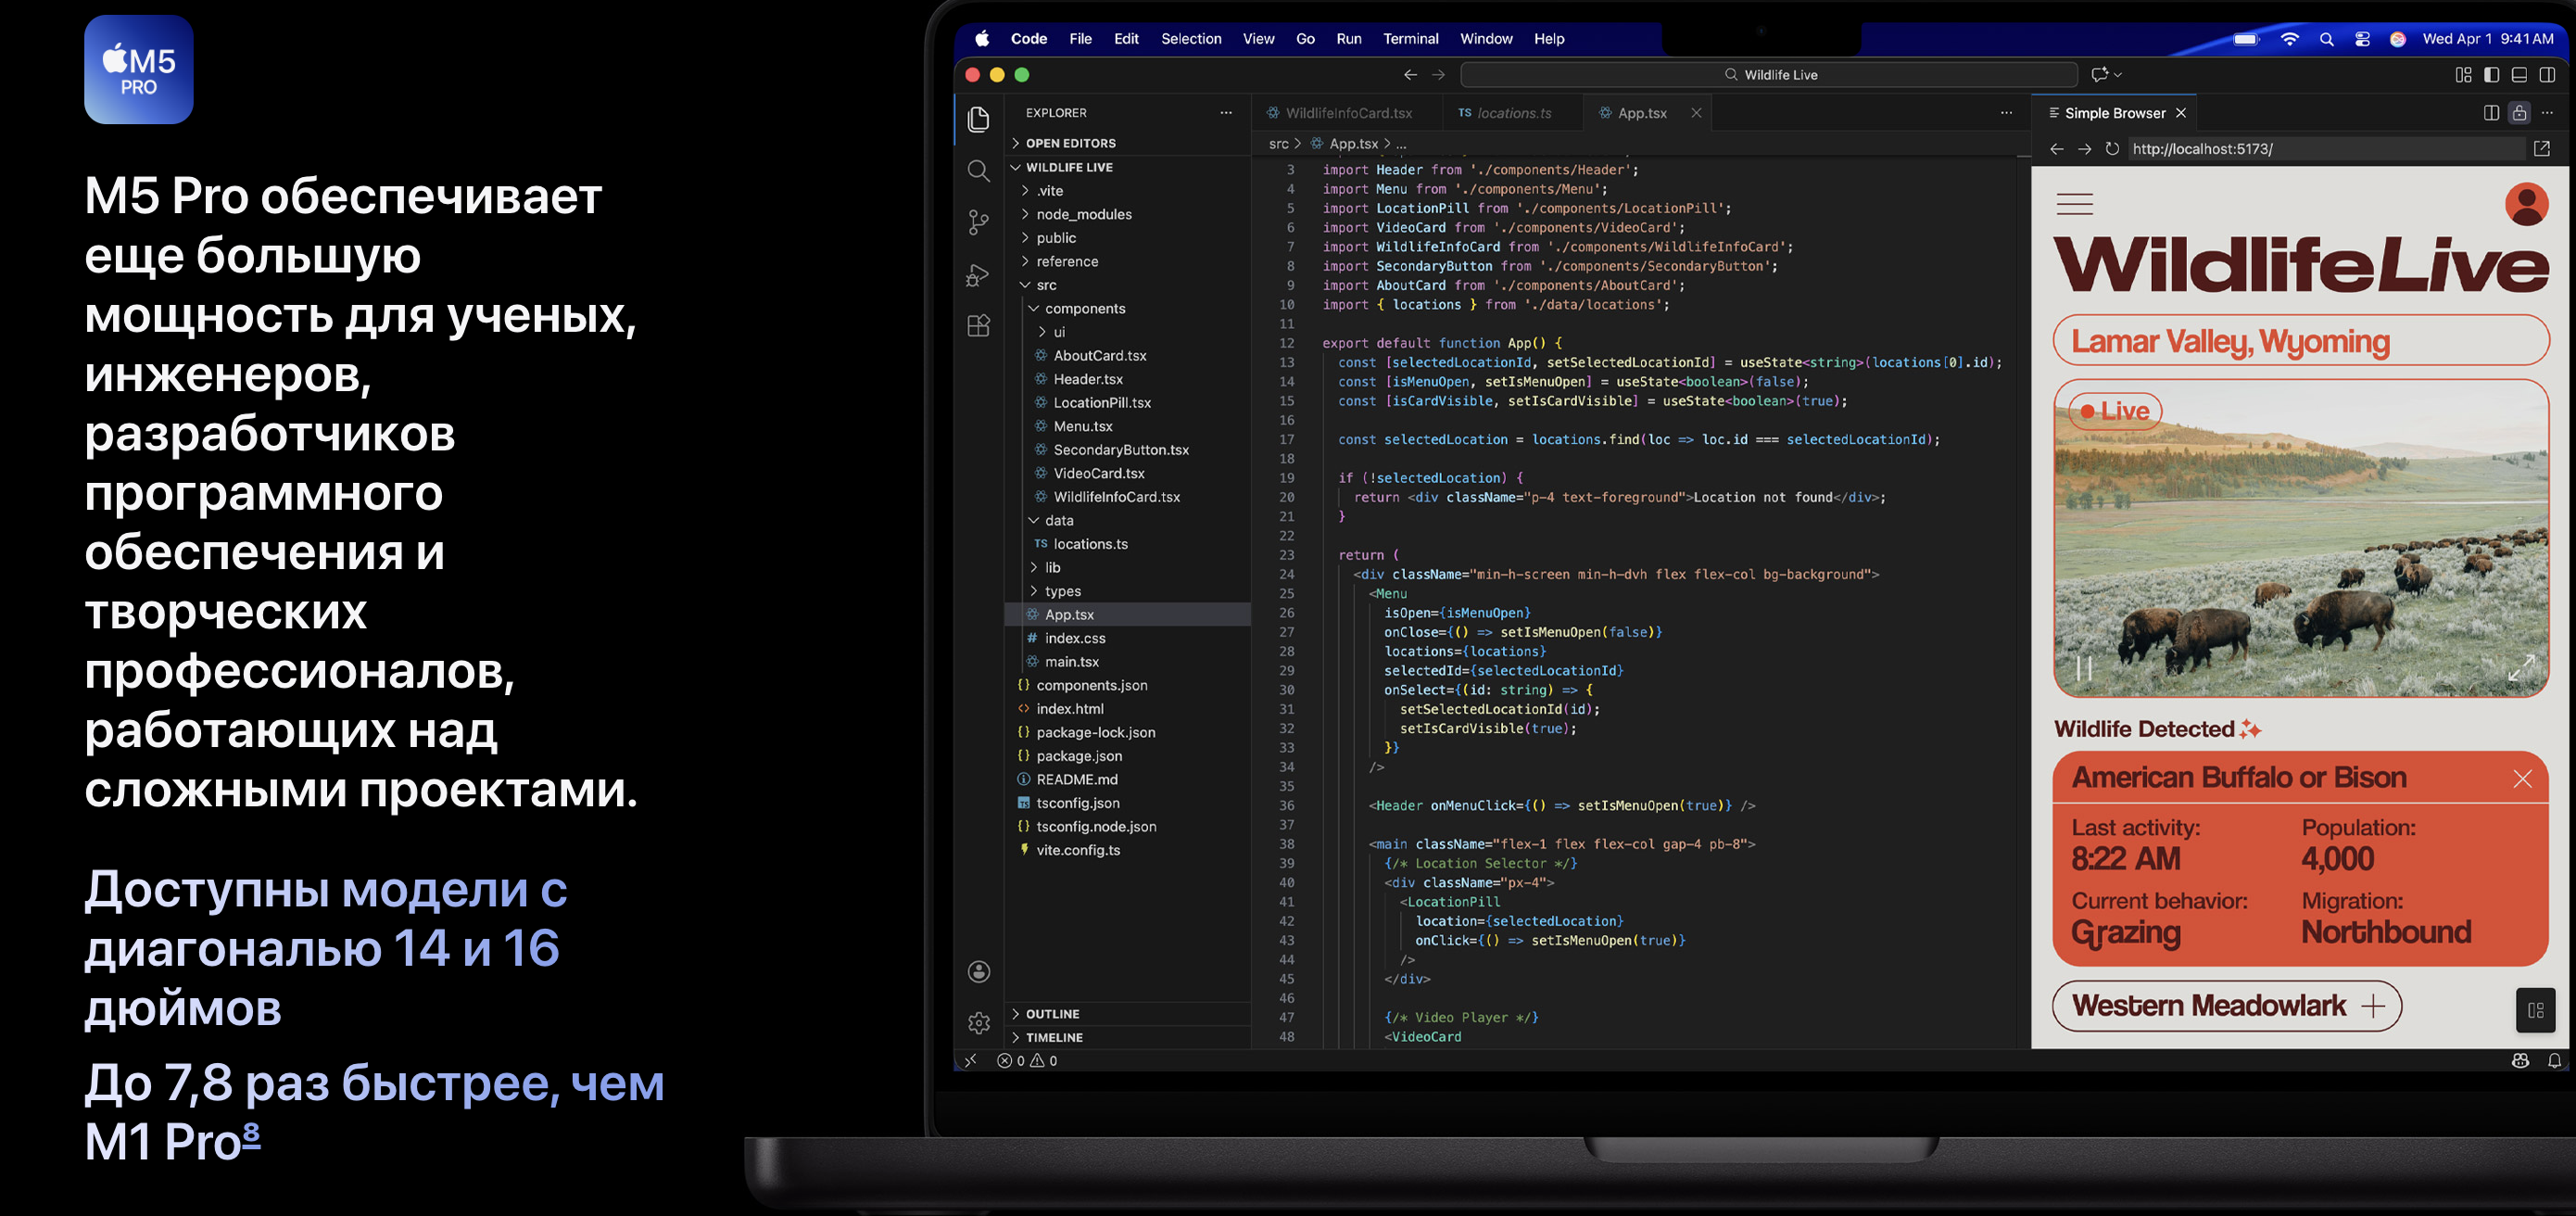
Task: Toggle the secondary side bar button
Action: click(2547, 75)
